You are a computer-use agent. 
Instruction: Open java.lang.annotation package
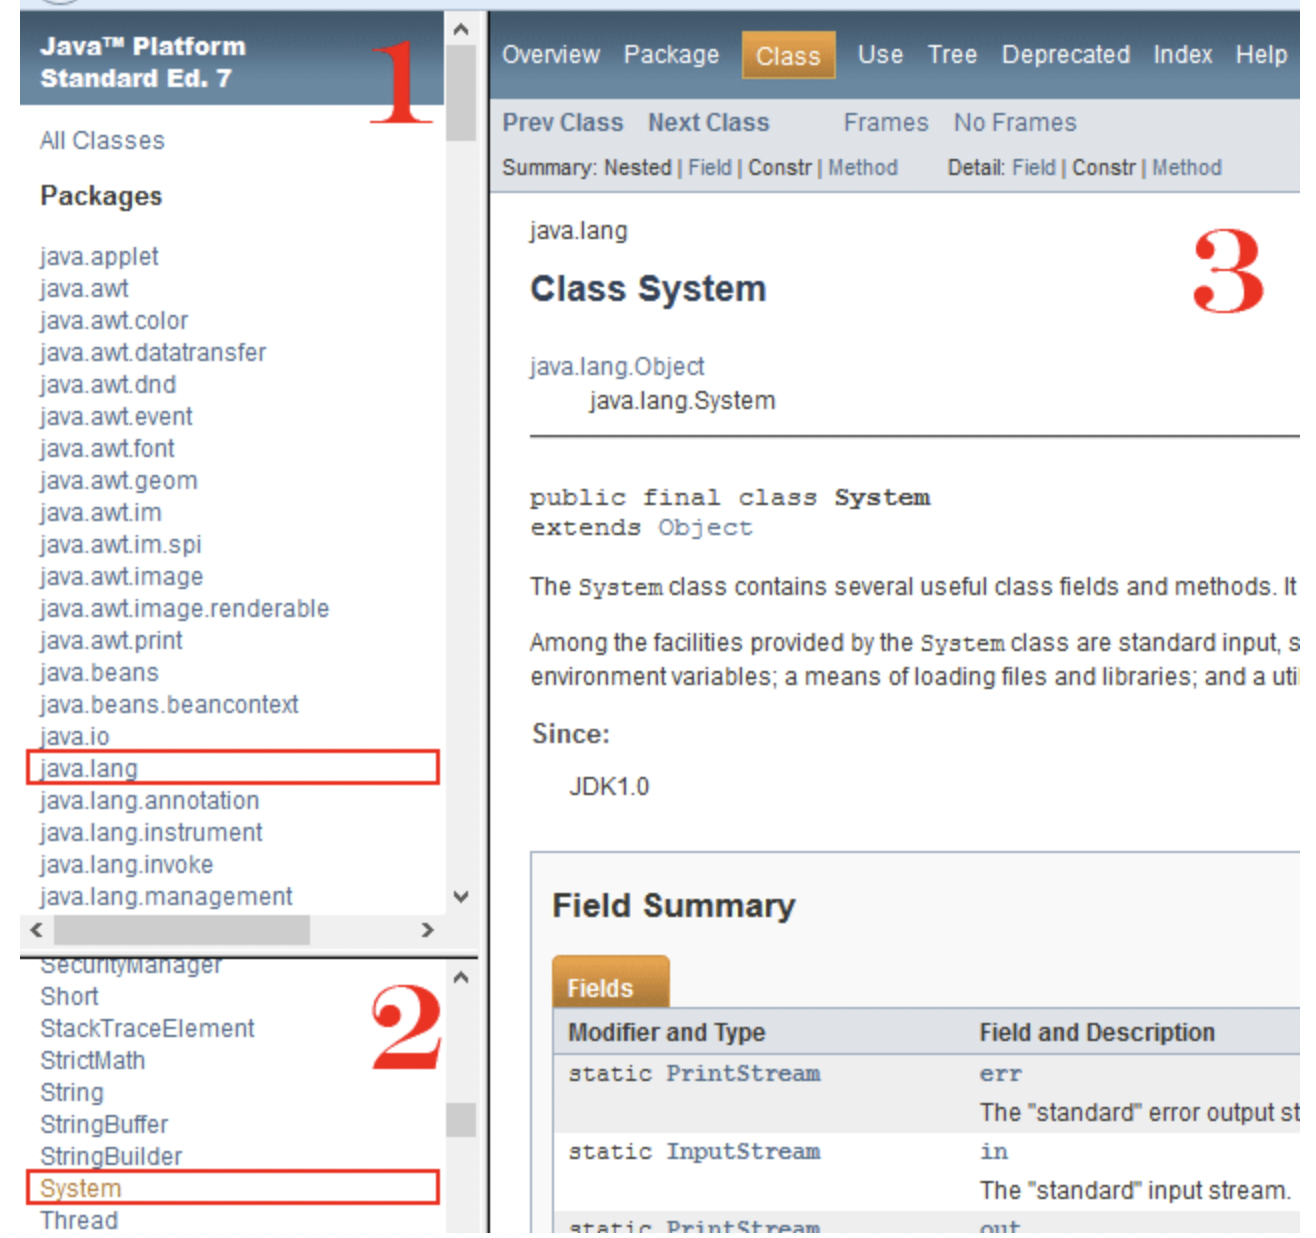coord(150,801)
